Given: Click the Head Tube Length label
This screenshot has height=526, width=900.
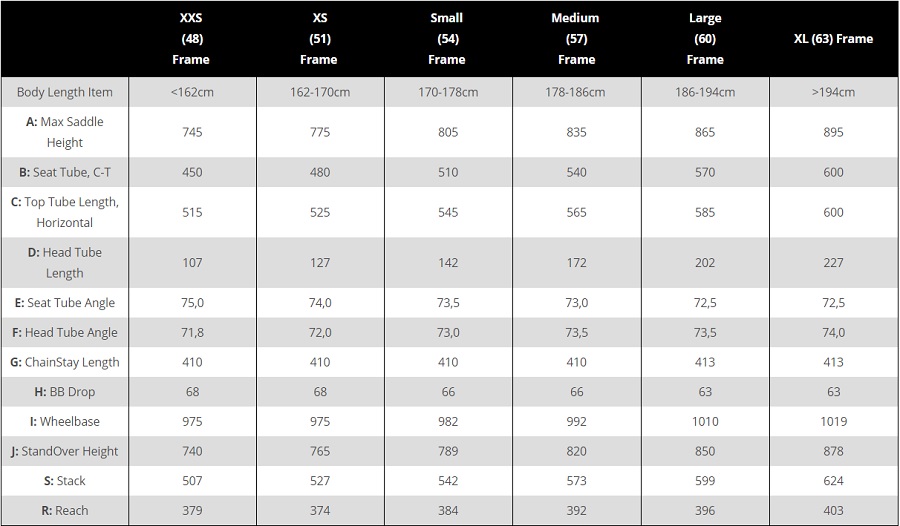Looking at the screenshot, I should 64,262.
